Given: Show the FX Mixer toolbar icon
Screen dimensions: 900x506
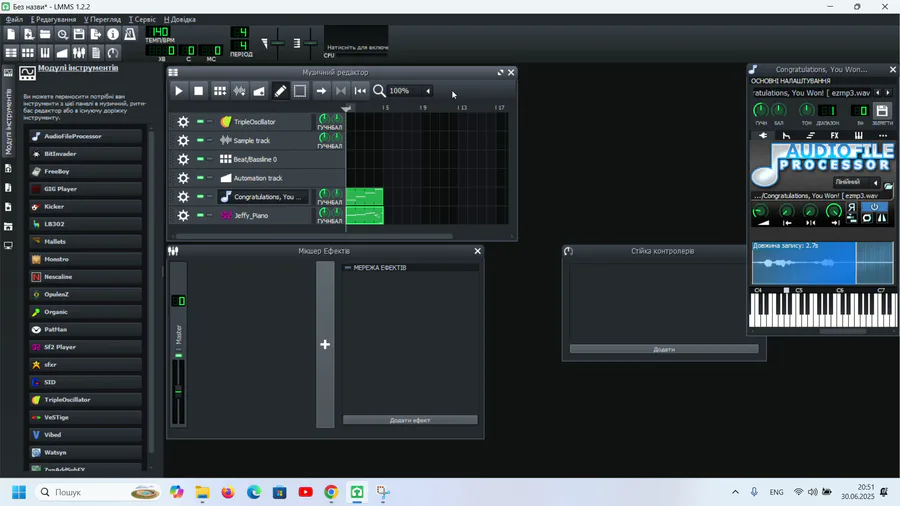Looking at the screenshot, I should tap(79, 53).
